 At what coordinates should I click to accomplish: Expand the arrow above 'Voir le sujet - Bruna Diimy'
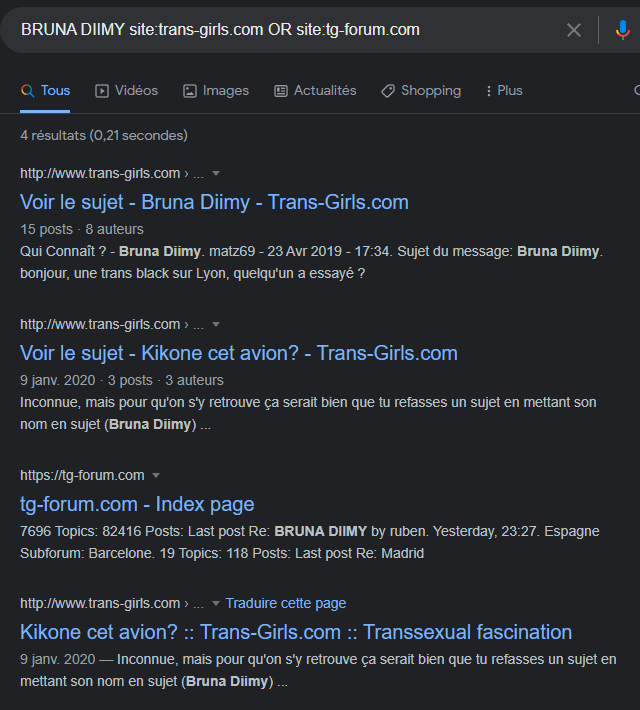click(x=216, y=174)
